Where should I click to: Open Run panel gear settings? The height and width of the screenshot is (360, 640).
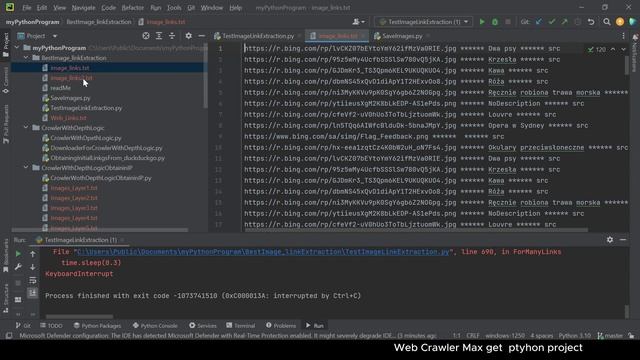click(609, 240)
